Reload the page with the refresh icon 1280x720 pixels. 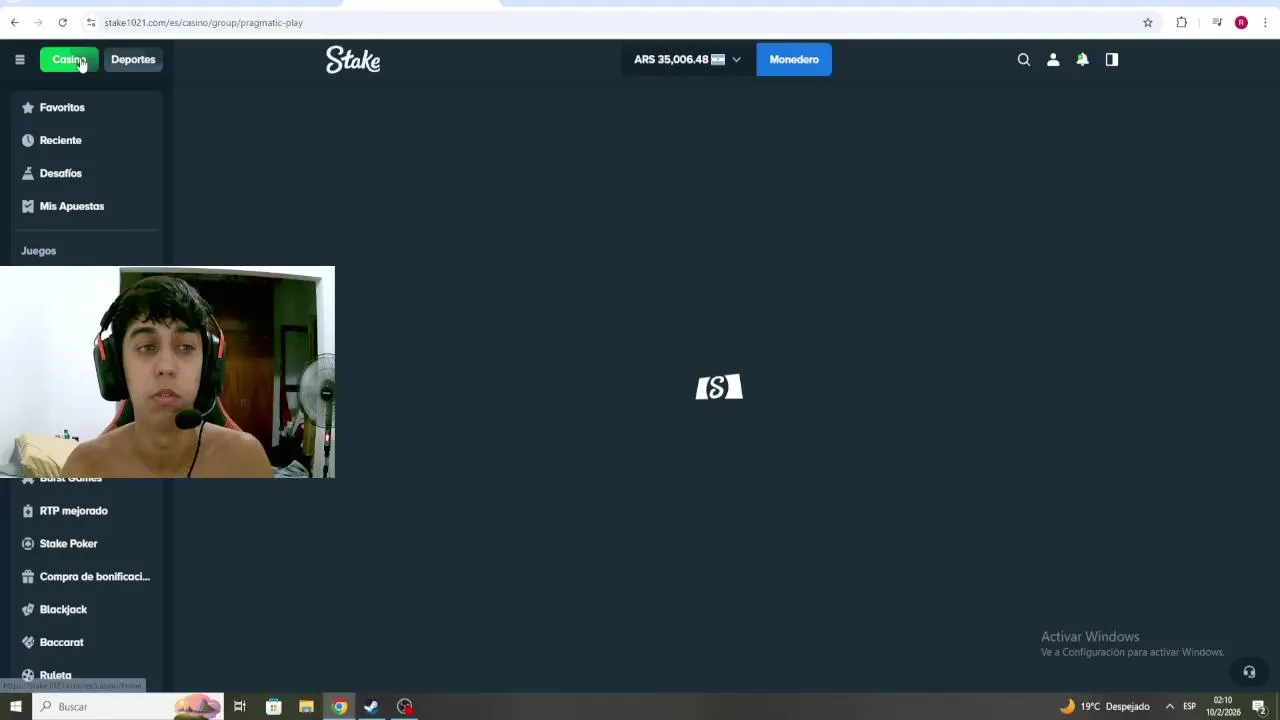62,22
